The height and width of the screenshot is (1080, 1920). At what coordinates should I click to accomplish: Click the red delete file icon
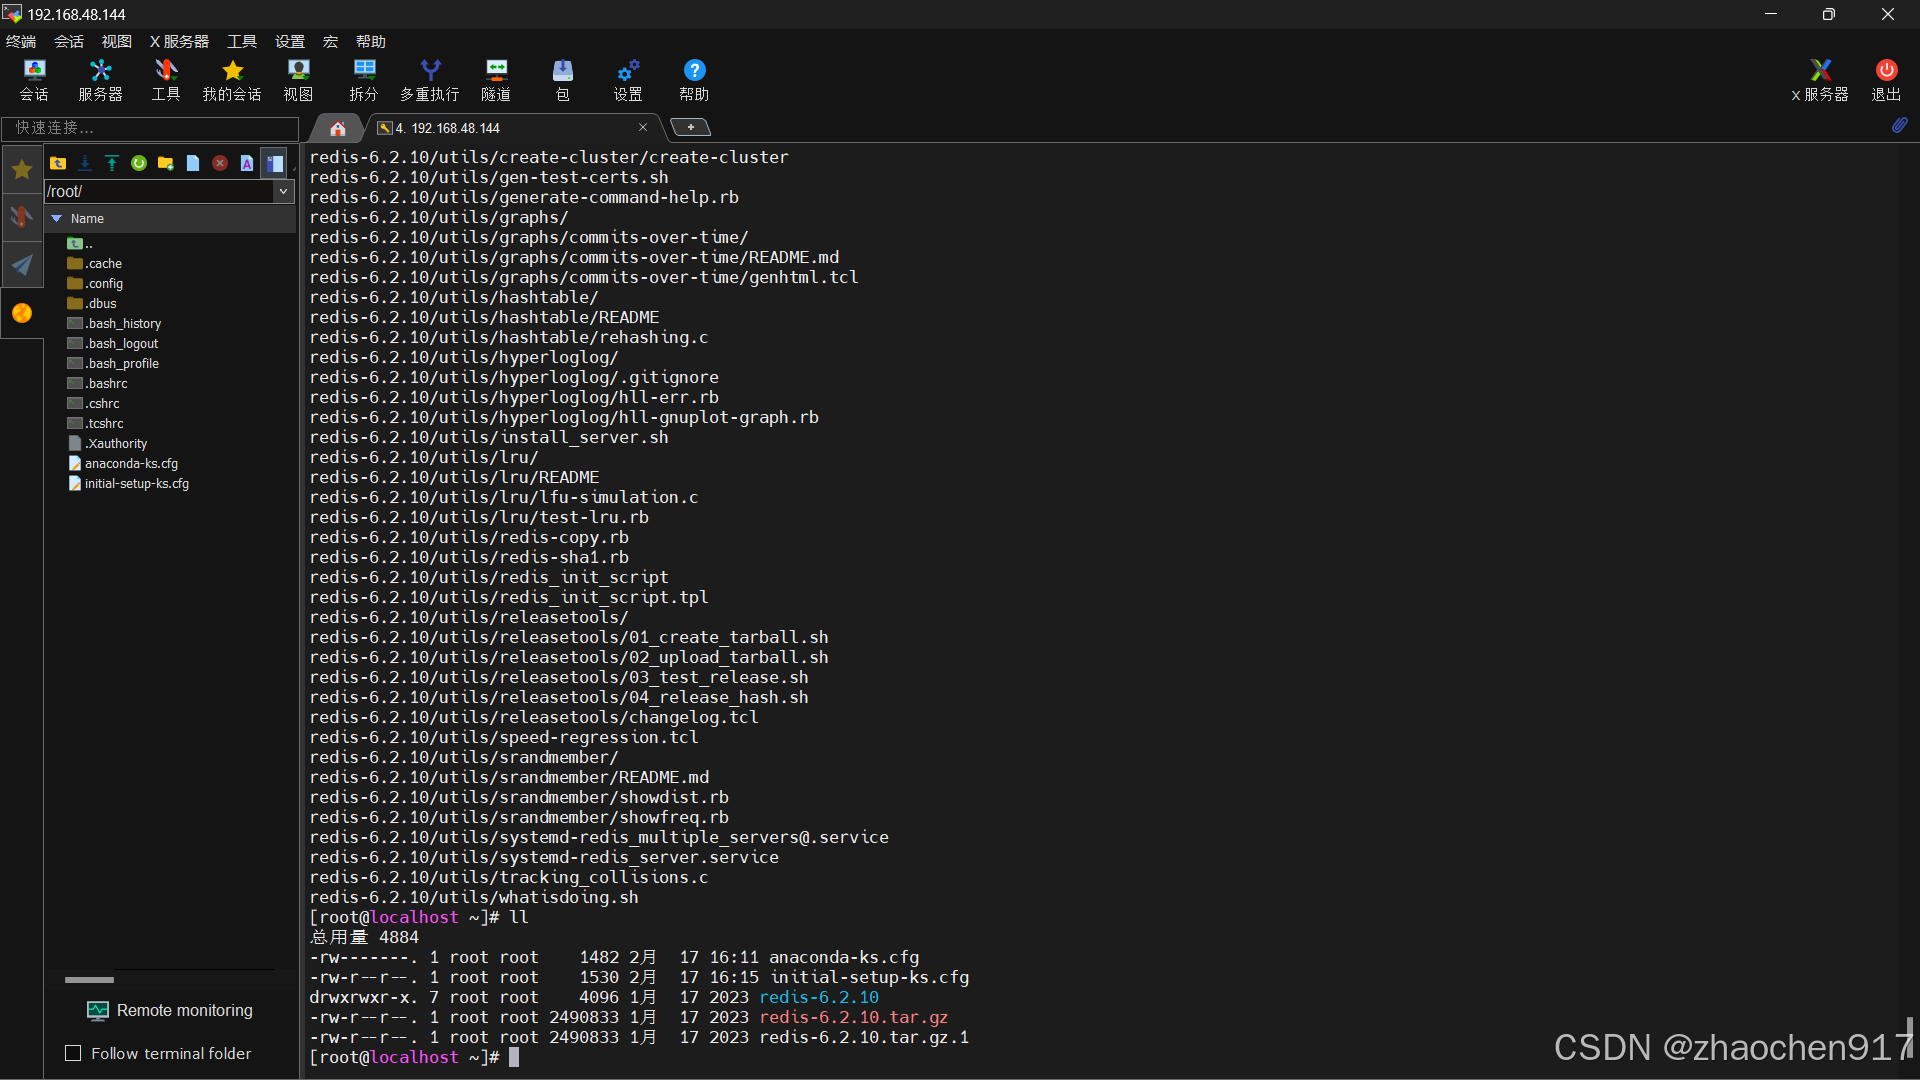220,163
